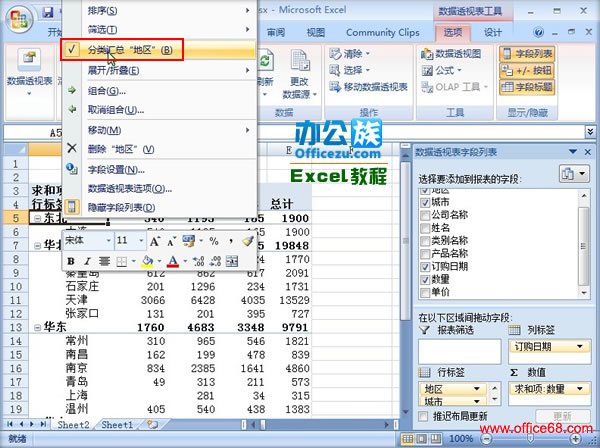
Task: Open 数据透视图 PivotChart tool
Action: tap(451, 54)
